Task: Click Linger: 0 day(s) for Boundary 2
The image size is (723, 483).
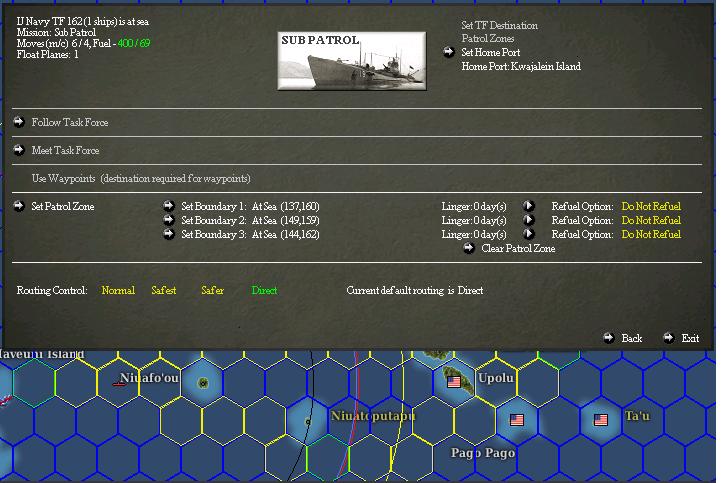Action: tap(474, 220)
